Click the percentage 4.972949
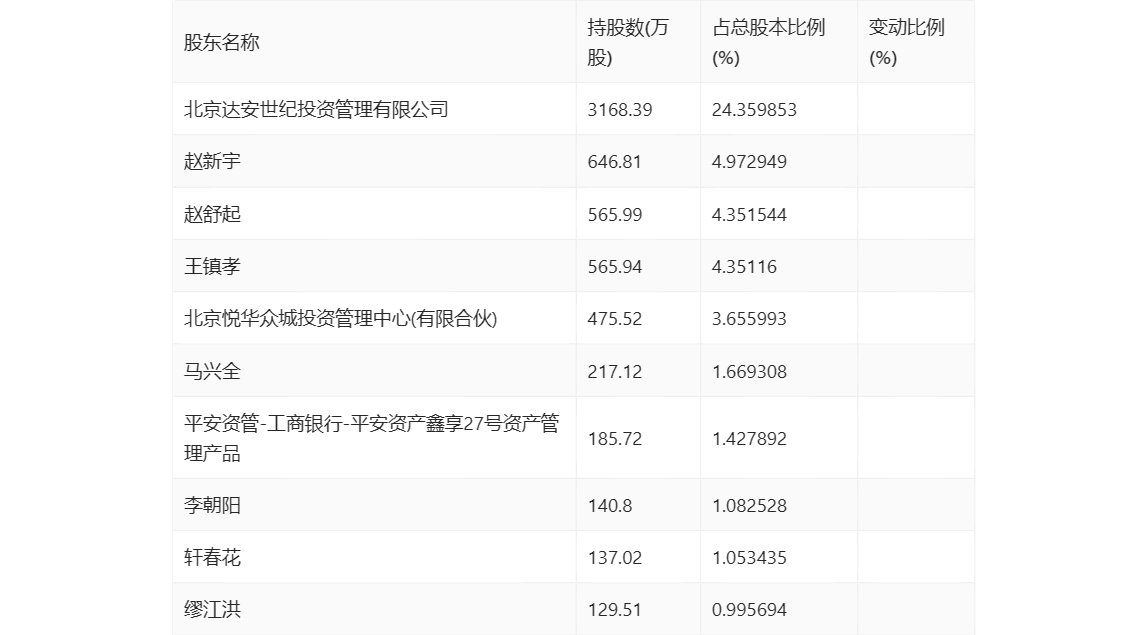Viewport: 1148px width, 635px height. [x=749, y=162]
